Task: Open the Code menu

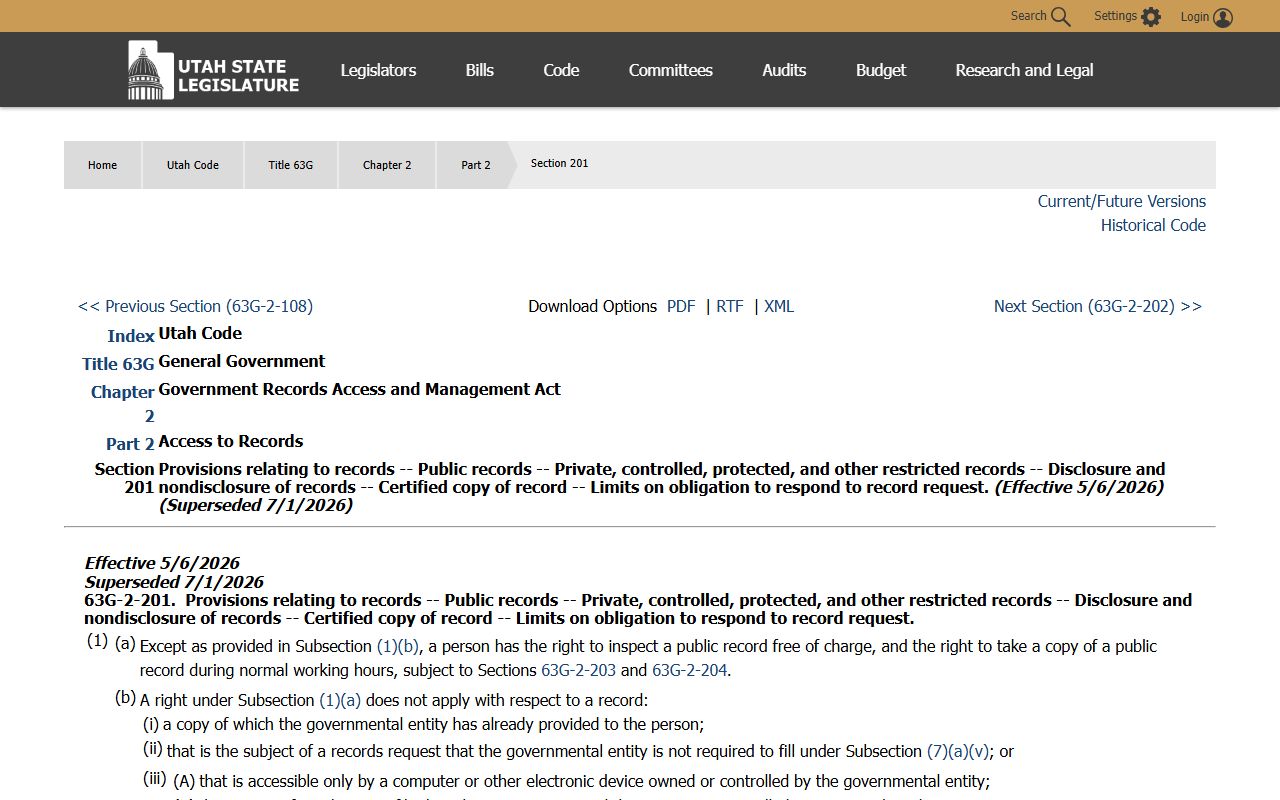Action: (x=561, y=70)
